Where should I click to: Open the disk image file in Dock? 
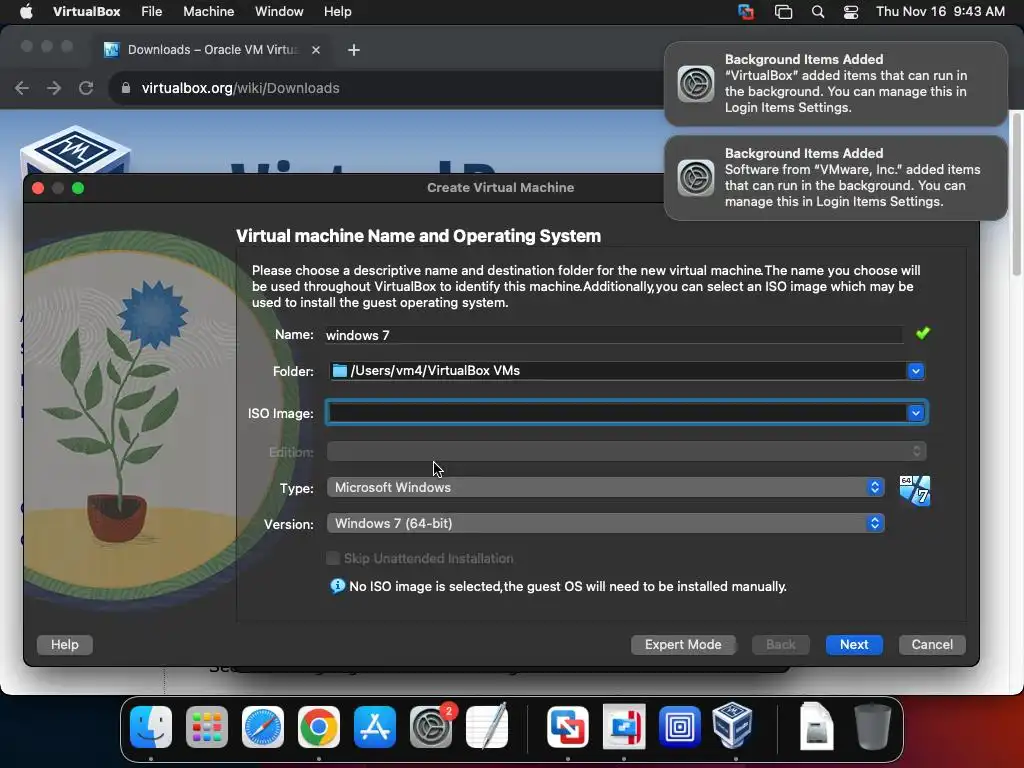coord(816,726)
